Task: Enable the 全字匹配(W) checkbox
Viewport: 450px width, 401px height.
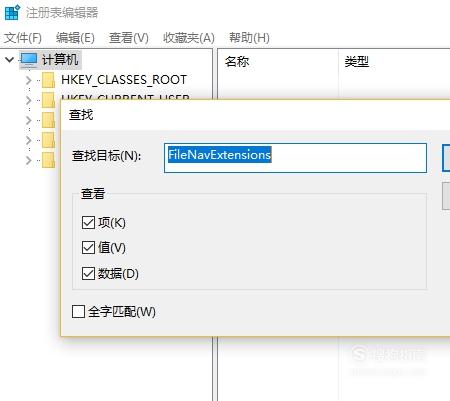Action: pos(78,312)
